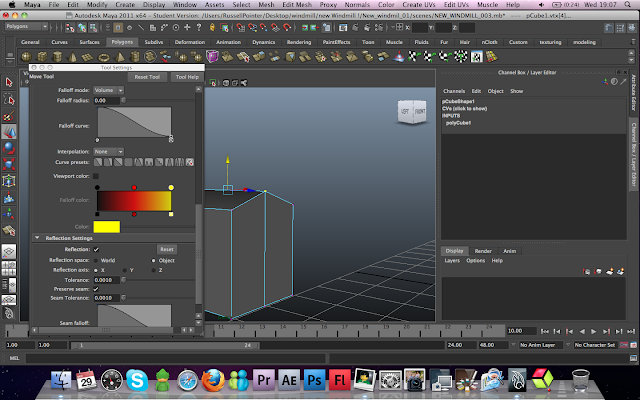Screen dimensions: 640x400
Task: Launch Firefox from the dock
Action: [213, 380]
